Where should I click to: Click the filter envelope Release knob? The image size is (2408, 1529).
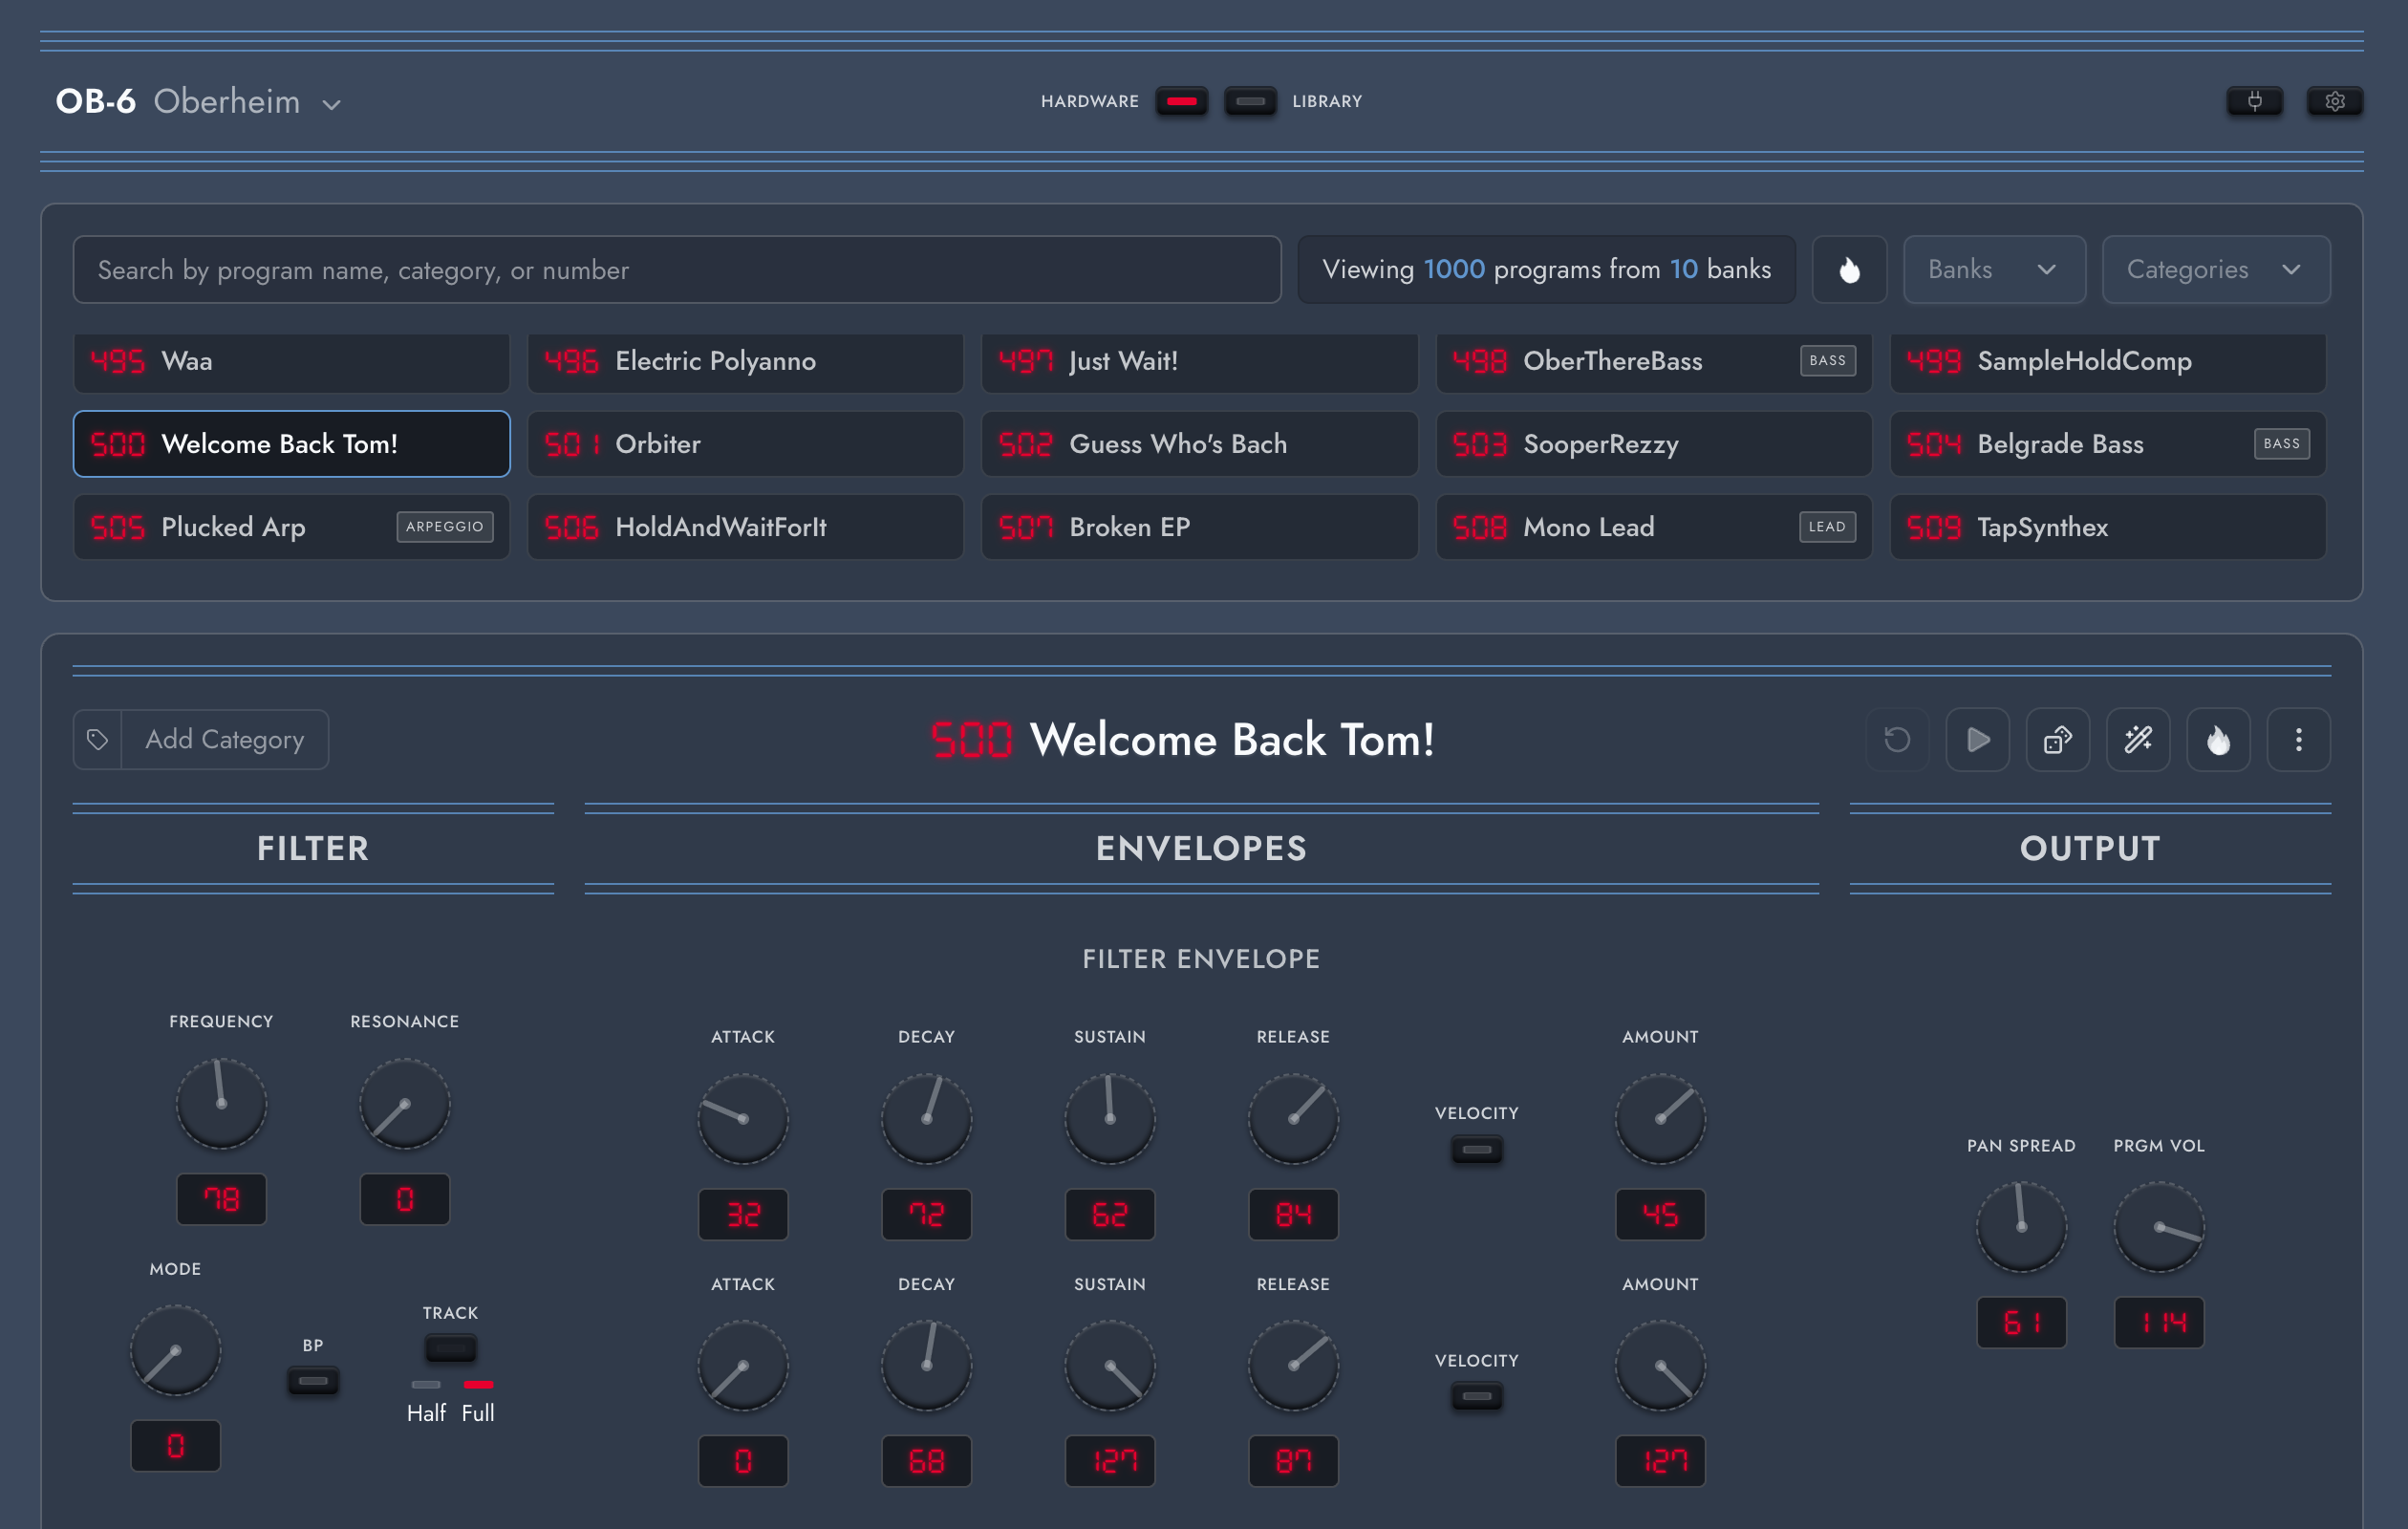click(x=1293, y=1118)
